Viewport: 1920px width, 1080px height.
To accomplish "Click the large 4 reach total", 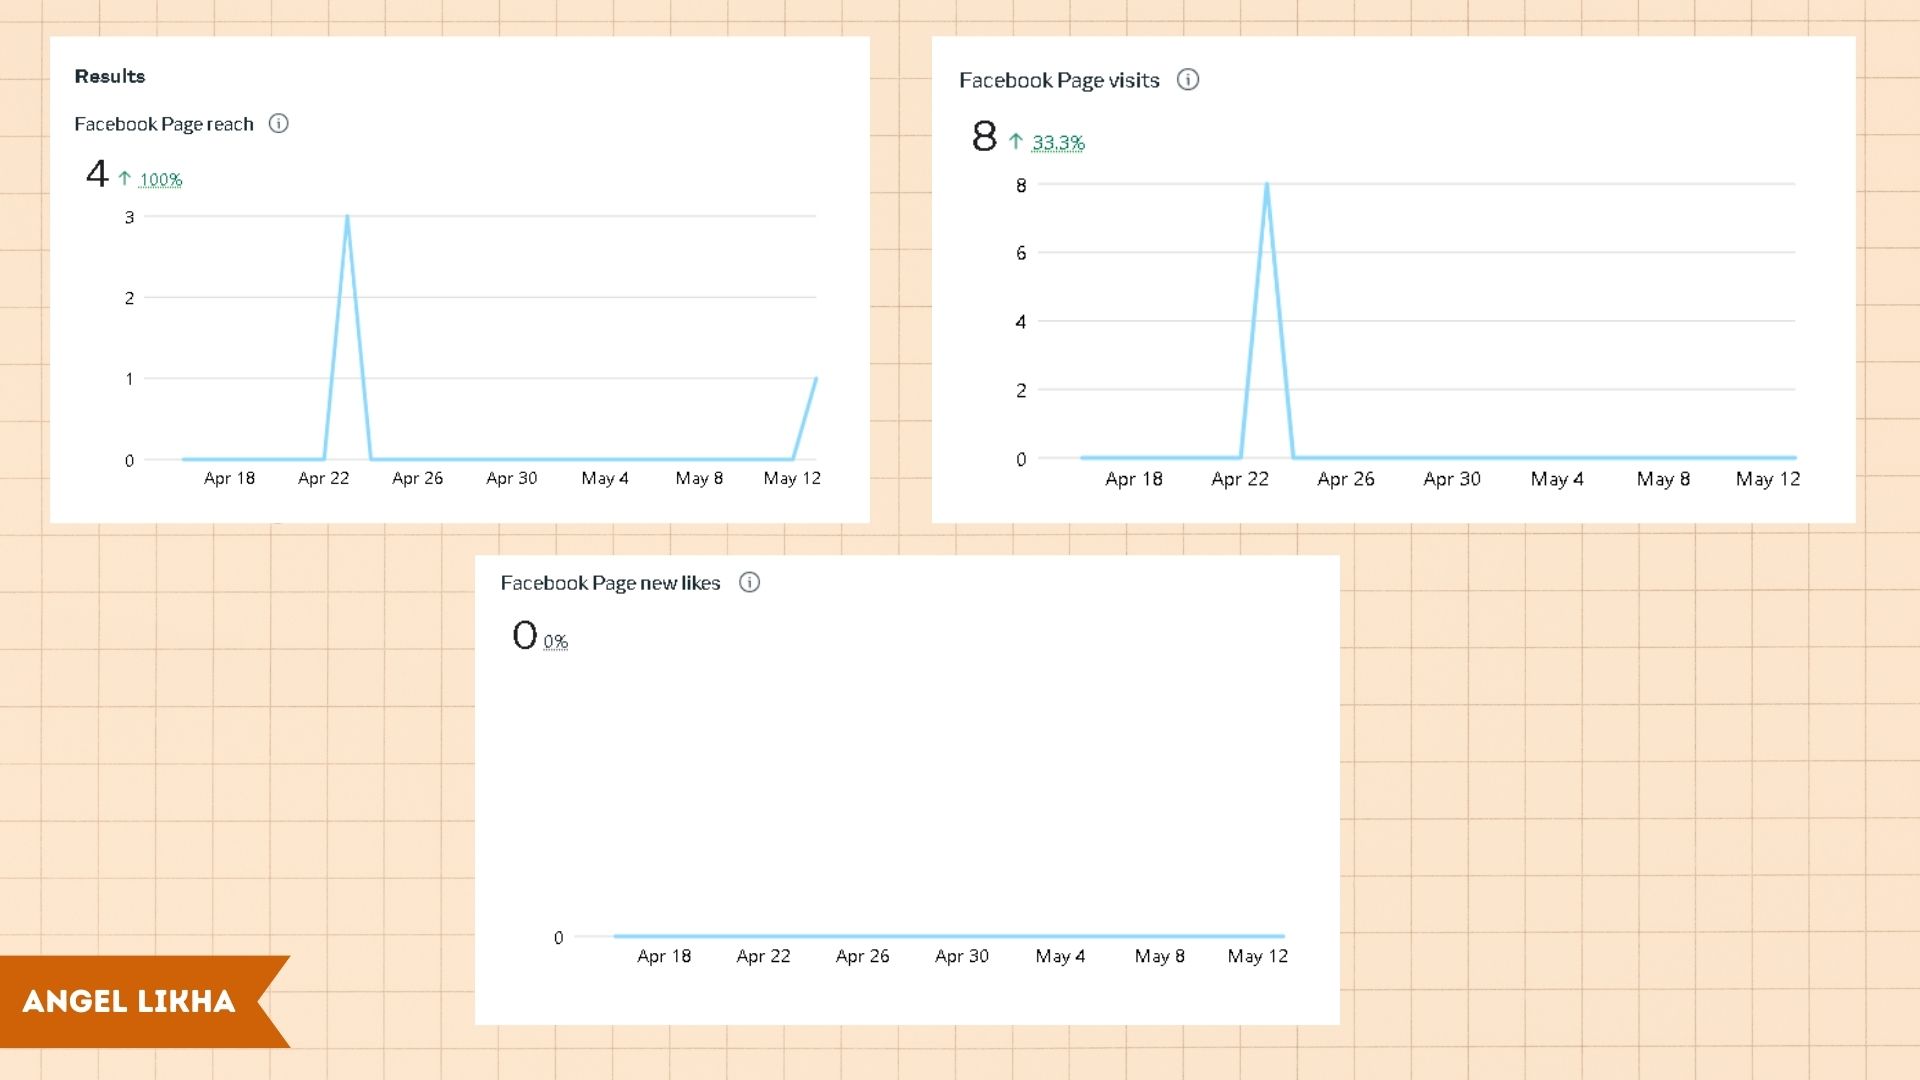I will click(x=97, y=174).
